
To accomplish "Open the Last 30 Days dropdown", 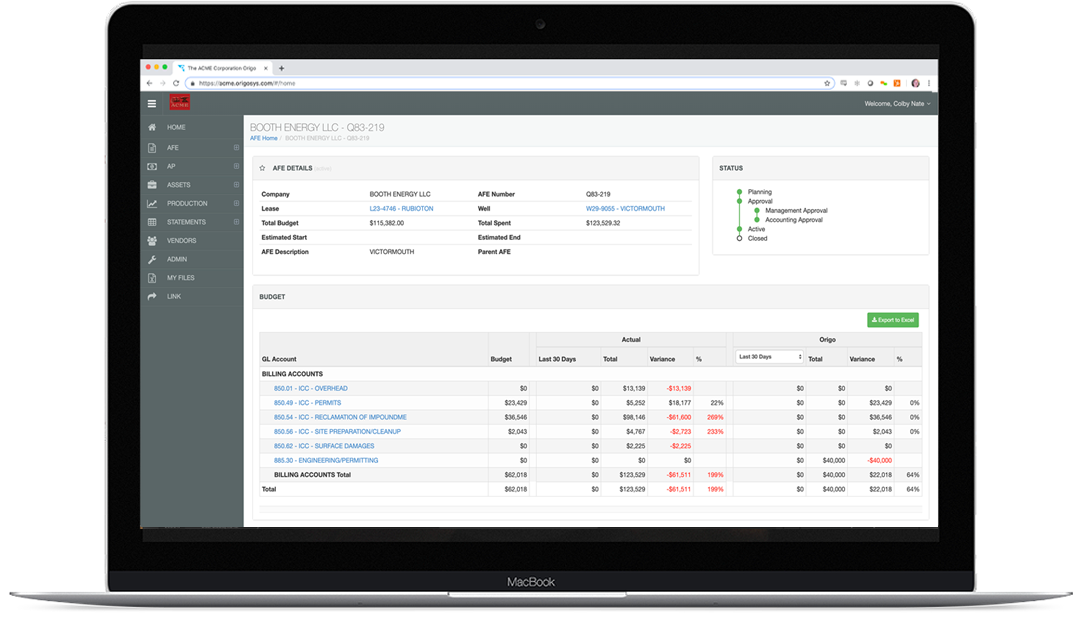I will 769,357.
